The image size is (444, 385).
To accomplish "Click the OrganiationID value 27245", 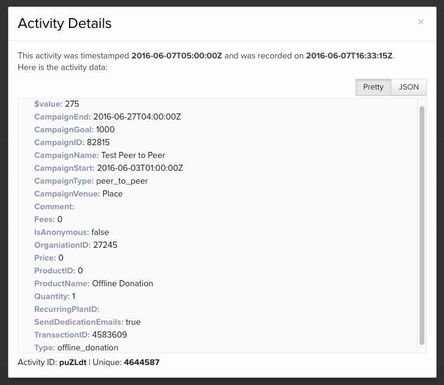I will pyautogui.click(x=105, y=245).
